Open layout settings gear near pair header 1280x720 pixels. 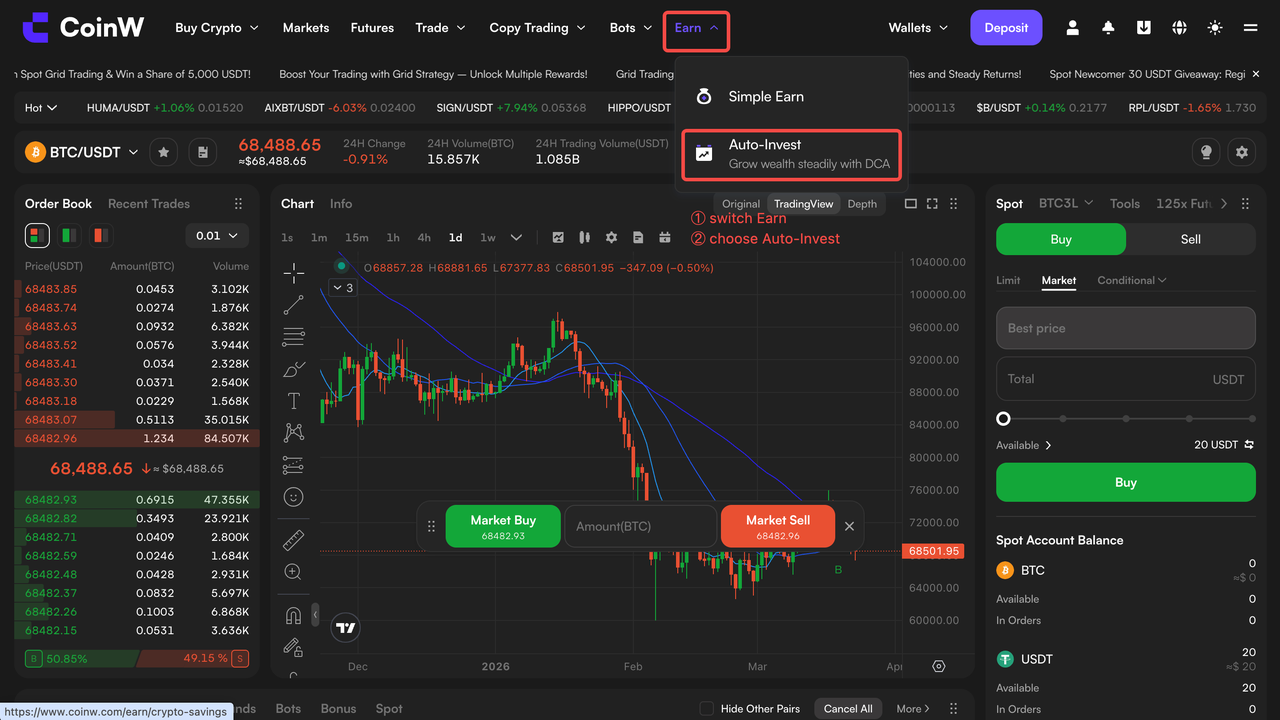click(1242, 152)
